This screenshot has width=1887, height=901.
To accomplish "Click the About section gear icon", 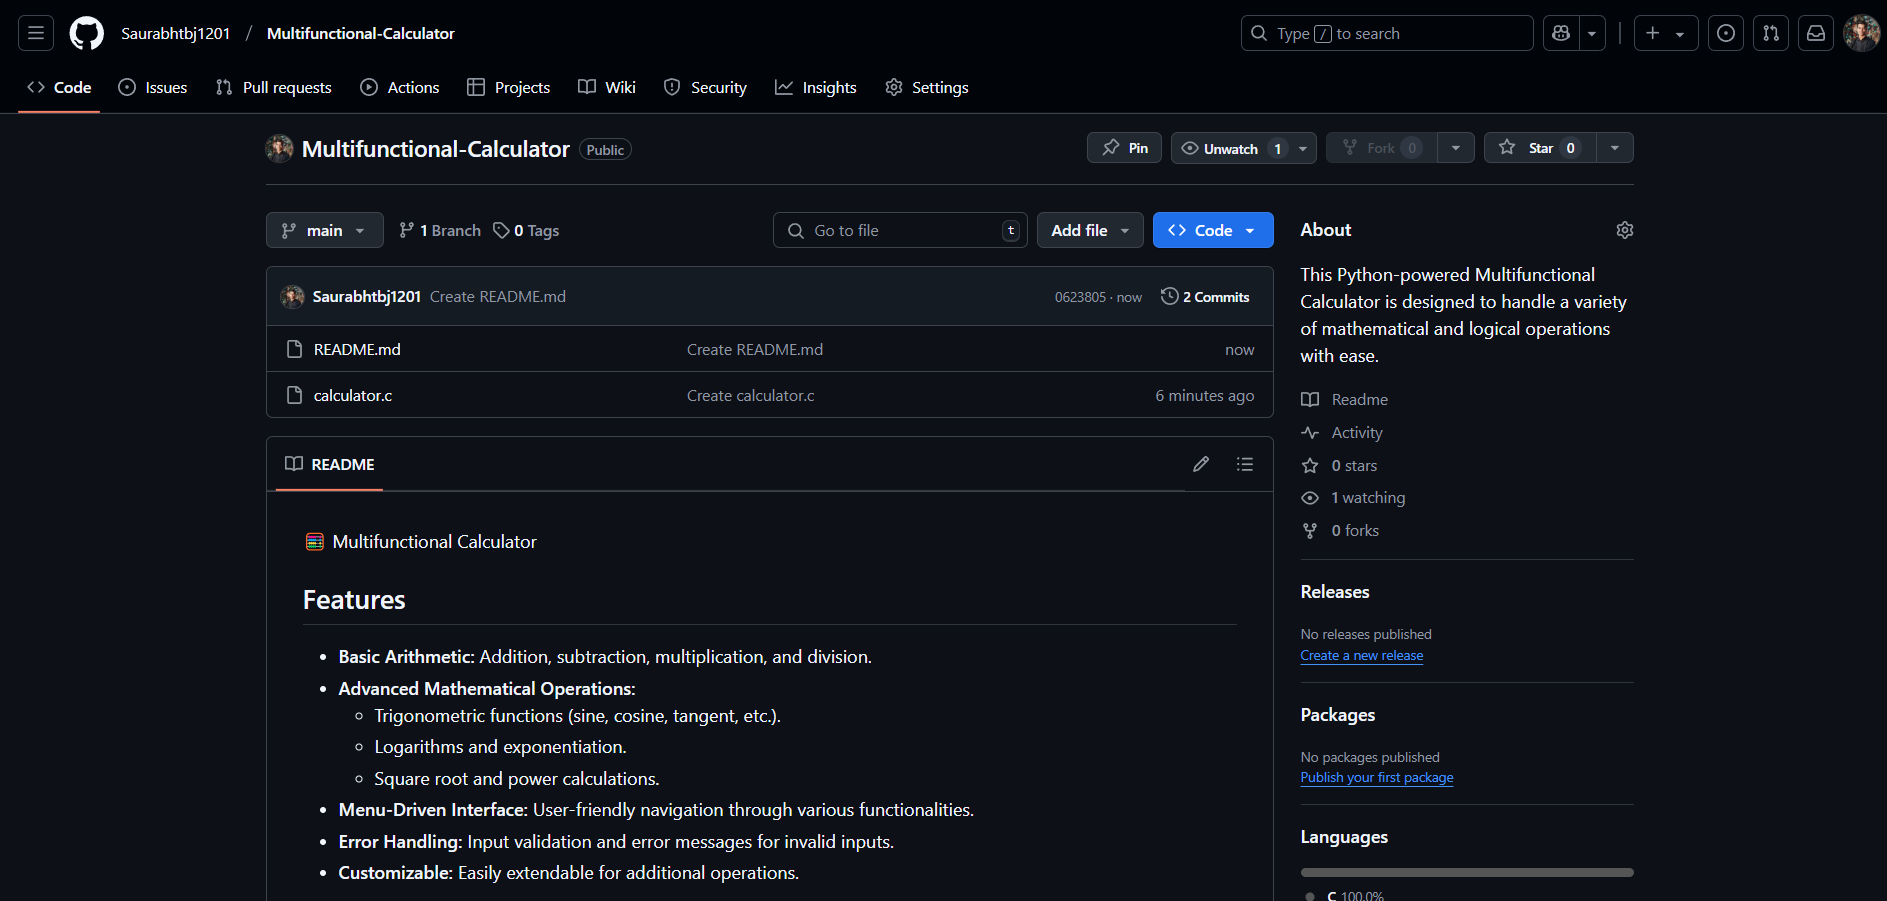I will click(1625, 230).
